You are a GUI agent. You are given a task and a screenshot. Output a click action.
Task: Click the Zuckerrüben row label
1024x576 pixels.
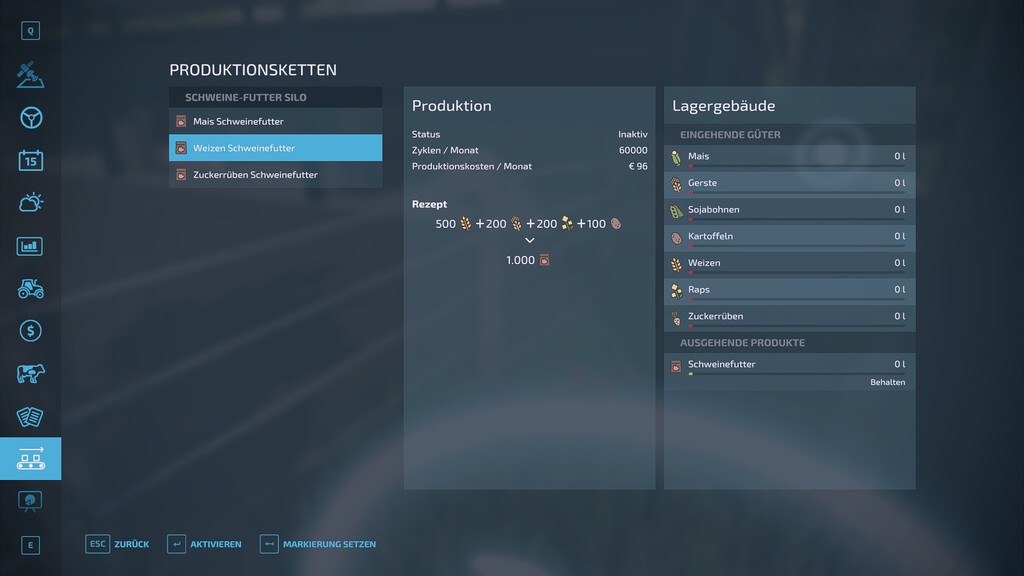click(716, 316)
